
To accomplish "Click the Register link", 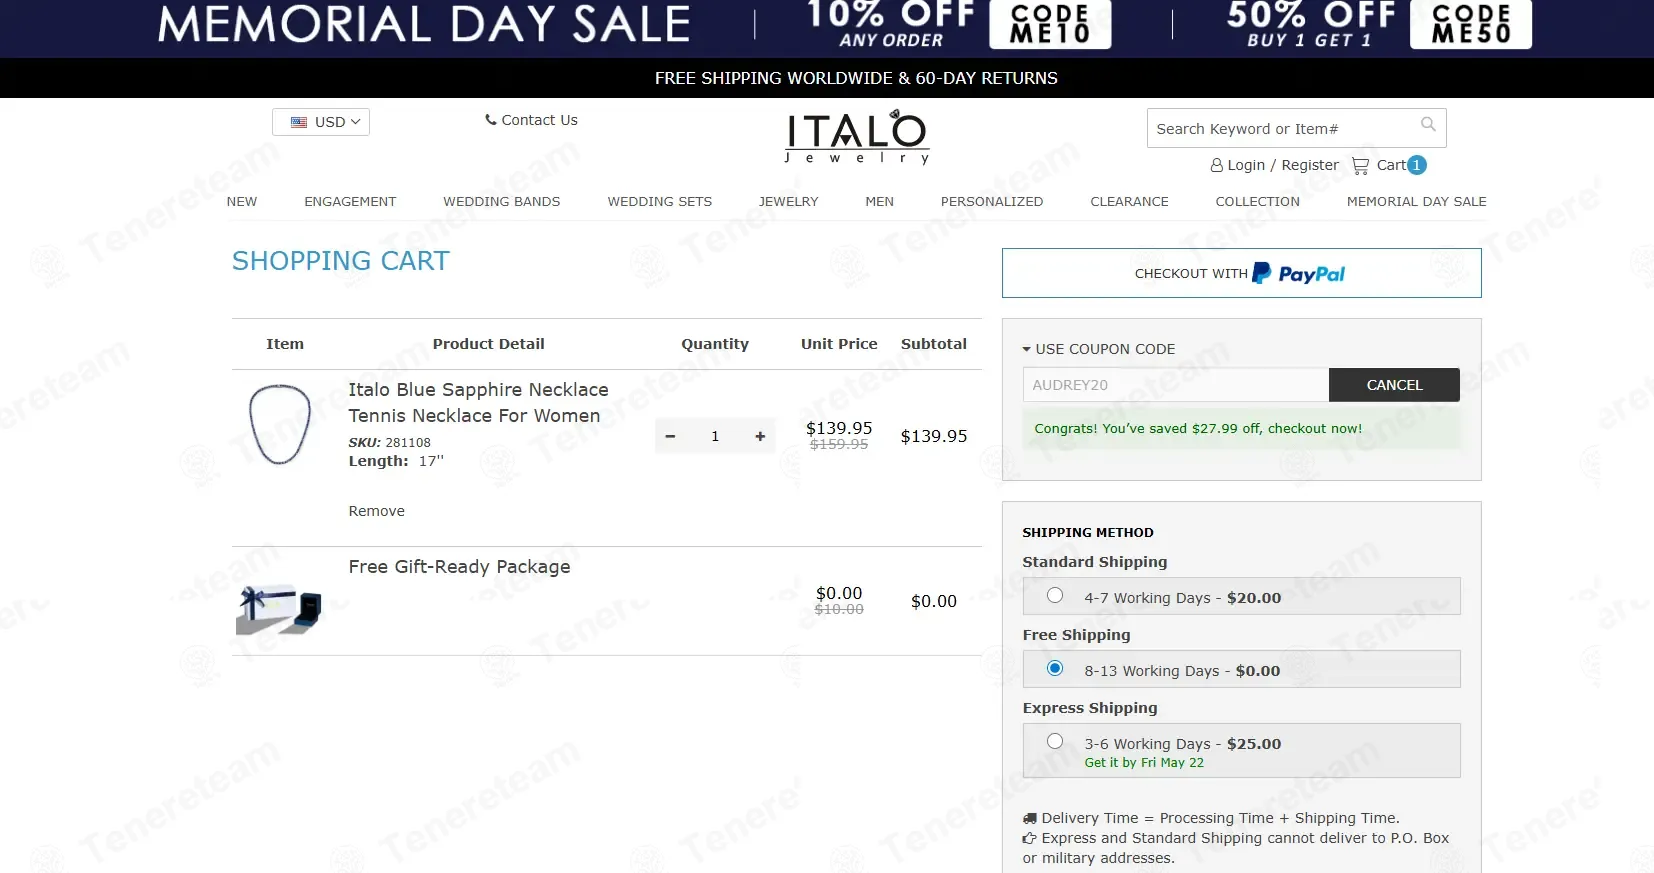I will click(x=1310, y=165).
